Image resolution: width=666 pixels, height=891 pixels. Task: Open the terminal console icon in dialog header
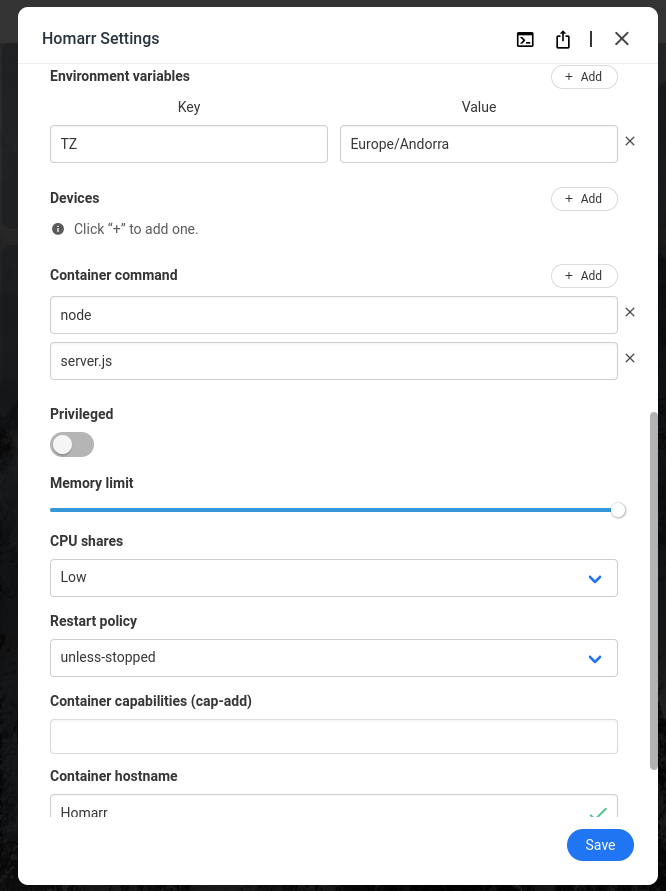click(525, 39)
